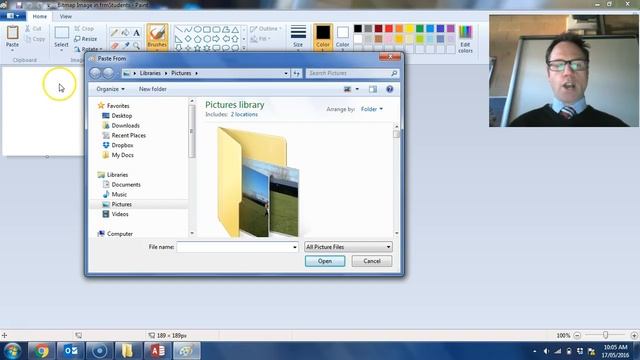Screen dimensions: 640x360
Task: Open the All Picture Files type dropdown
Action: click(x=348, y=247)
